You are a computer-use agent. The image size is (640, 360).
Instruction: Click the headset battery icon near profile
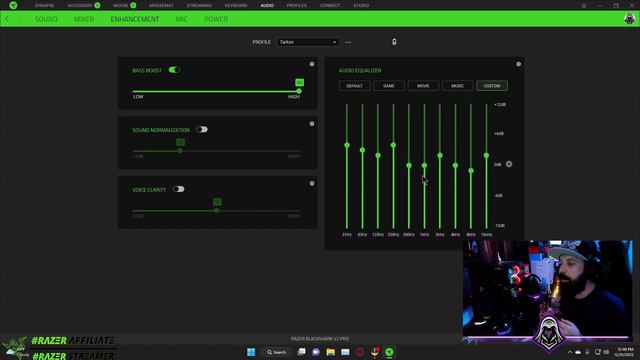[394, 42]
